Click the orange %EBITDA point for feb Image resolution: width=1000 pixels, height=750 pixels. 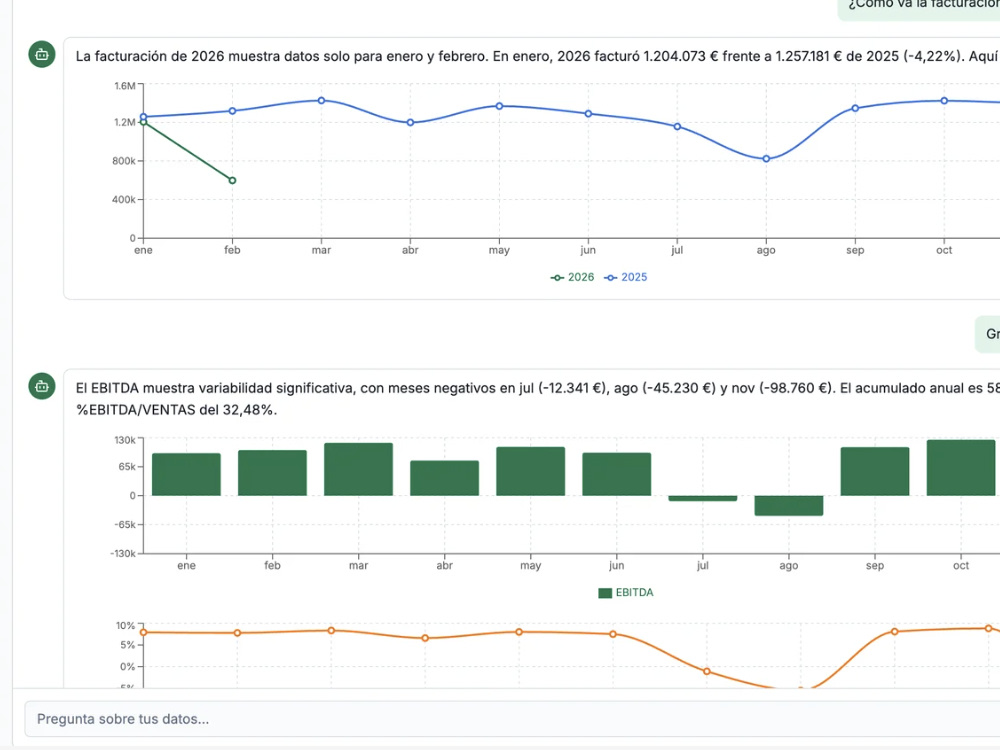point(237,633)
